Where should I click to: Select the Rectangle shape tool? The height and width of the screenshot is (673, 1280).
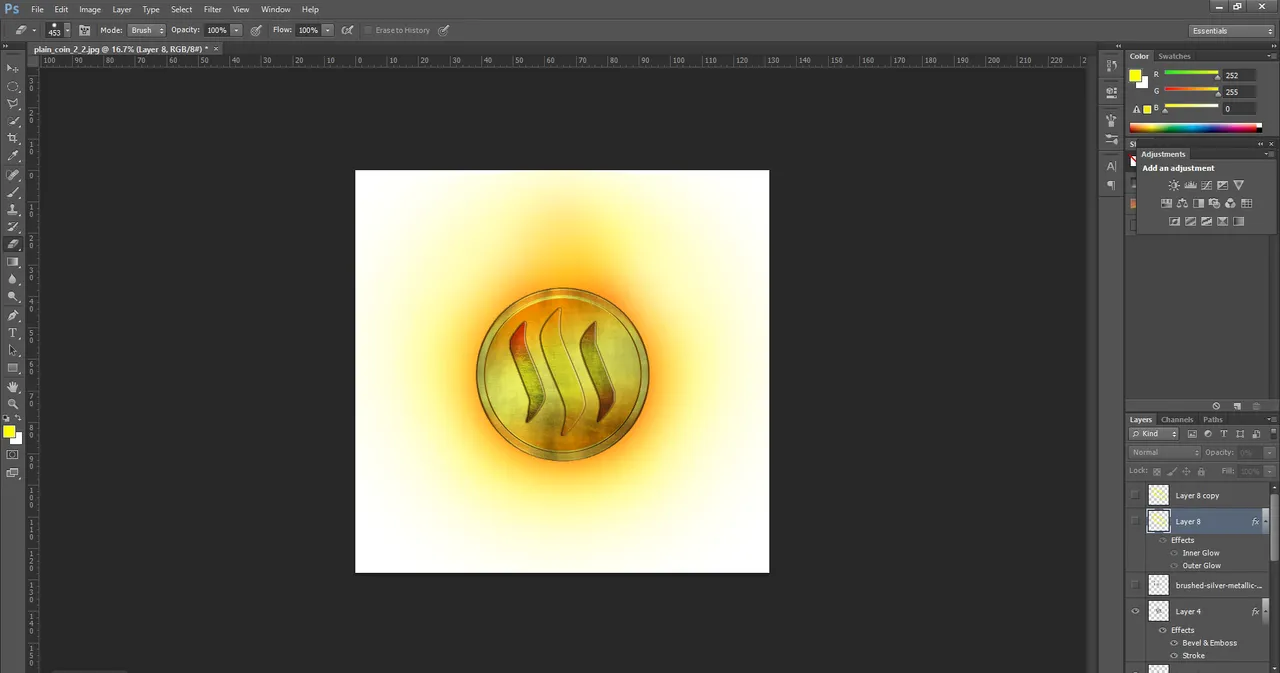click(x=13, y=368)
